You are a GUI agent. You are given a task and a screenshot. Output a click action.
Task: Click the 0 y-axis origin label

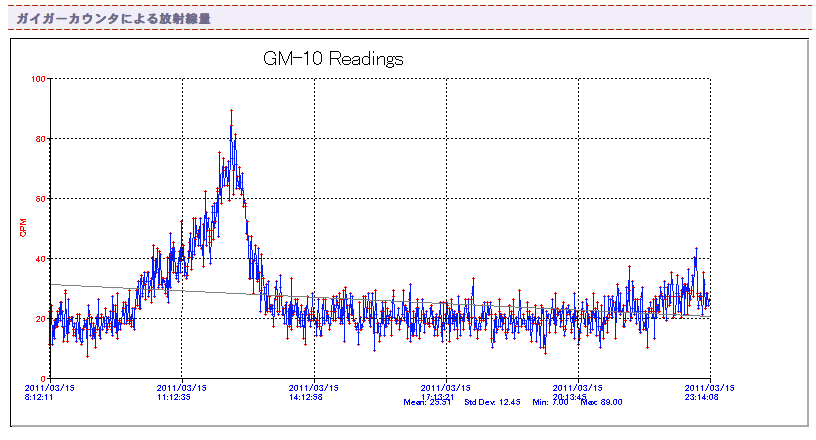[x=43, y=379]
